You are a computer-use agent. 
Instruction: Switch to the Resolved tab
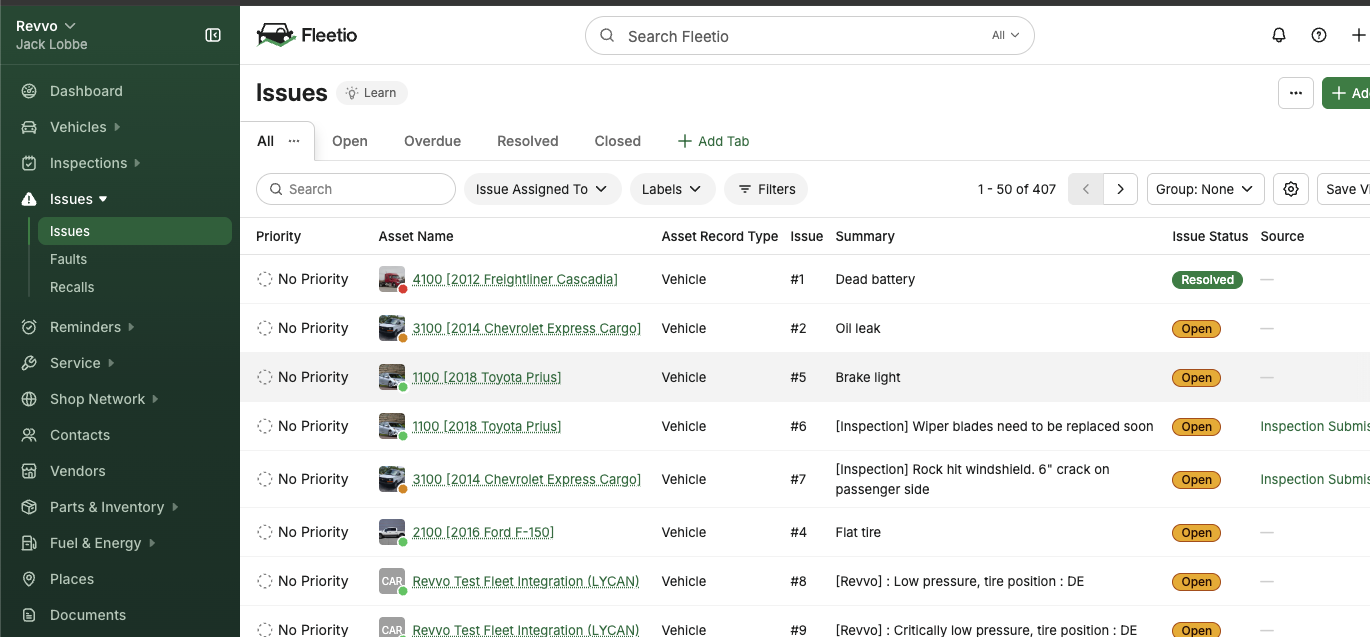pyautogui.click(x=527, y=141)
